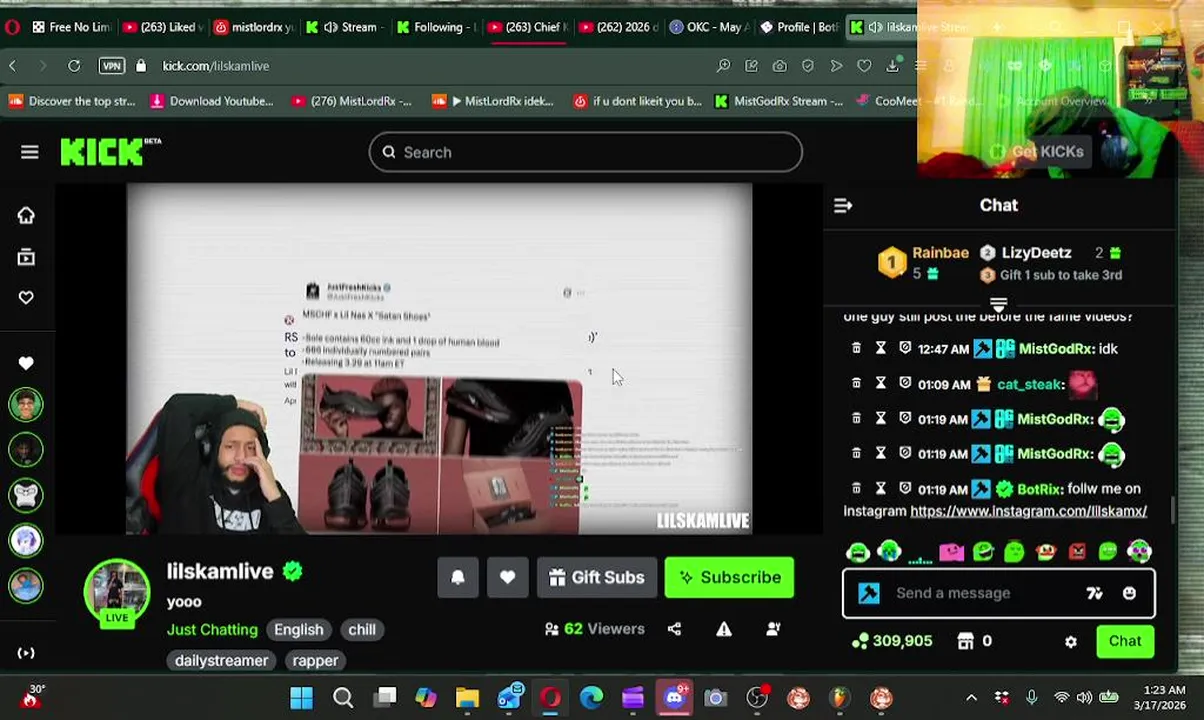The image size is (1204, 720).
Task: Open the Opera main menu logo
Action: point(11,27)
